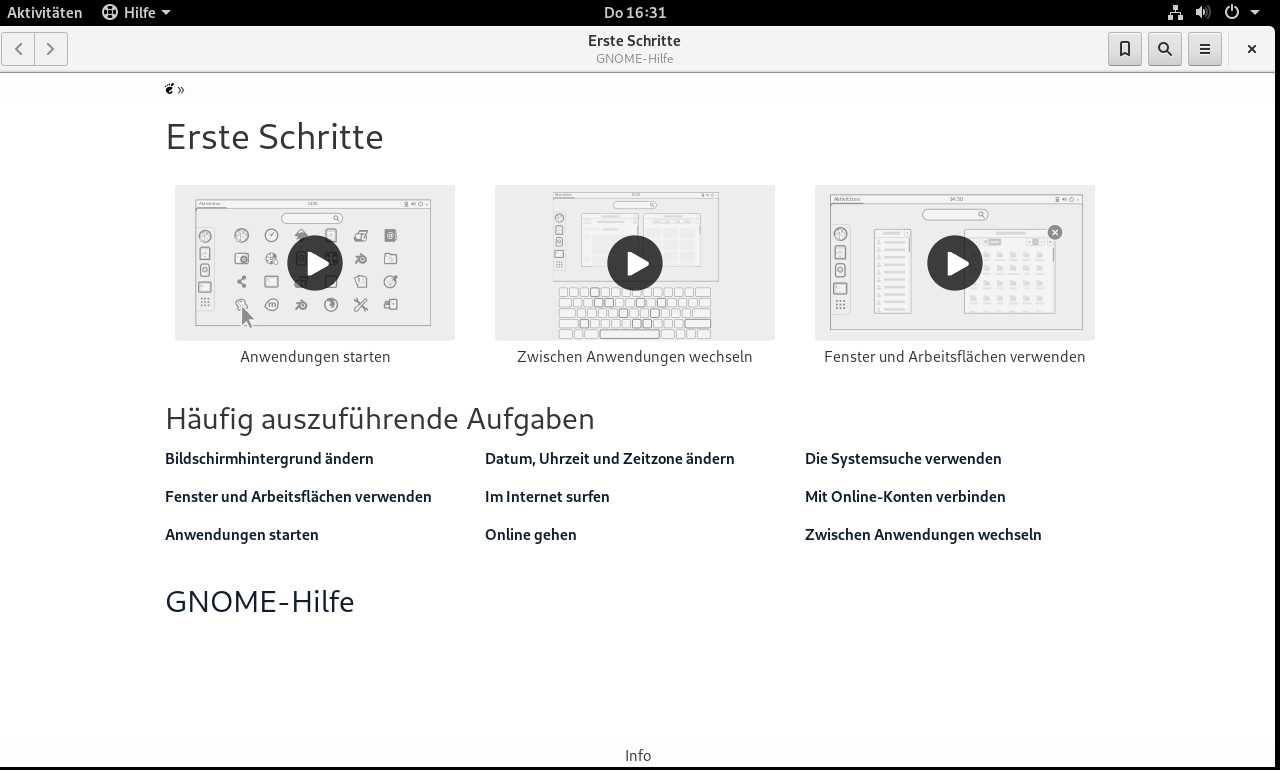Screen dimensions: 1280x770
Task: Open the 'GNOME-Hilfe' heading link
Action: point(260,602)
